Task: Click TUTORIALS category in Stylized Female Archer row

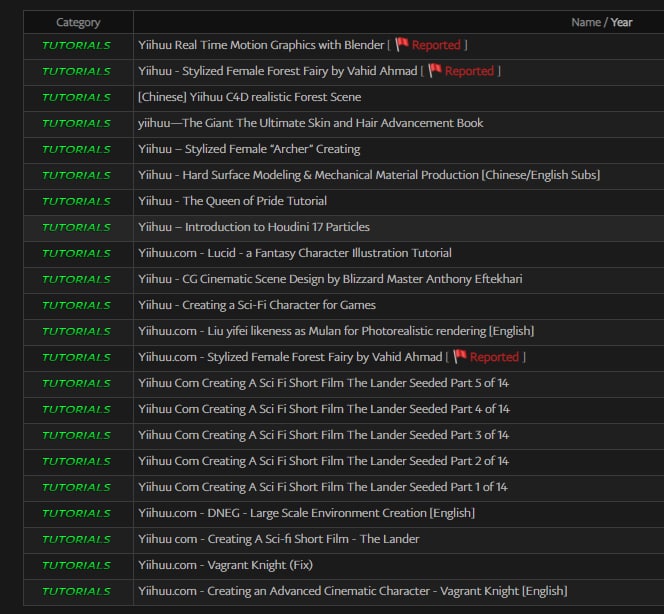Action: pyautogui.click(x=77, y=149)
